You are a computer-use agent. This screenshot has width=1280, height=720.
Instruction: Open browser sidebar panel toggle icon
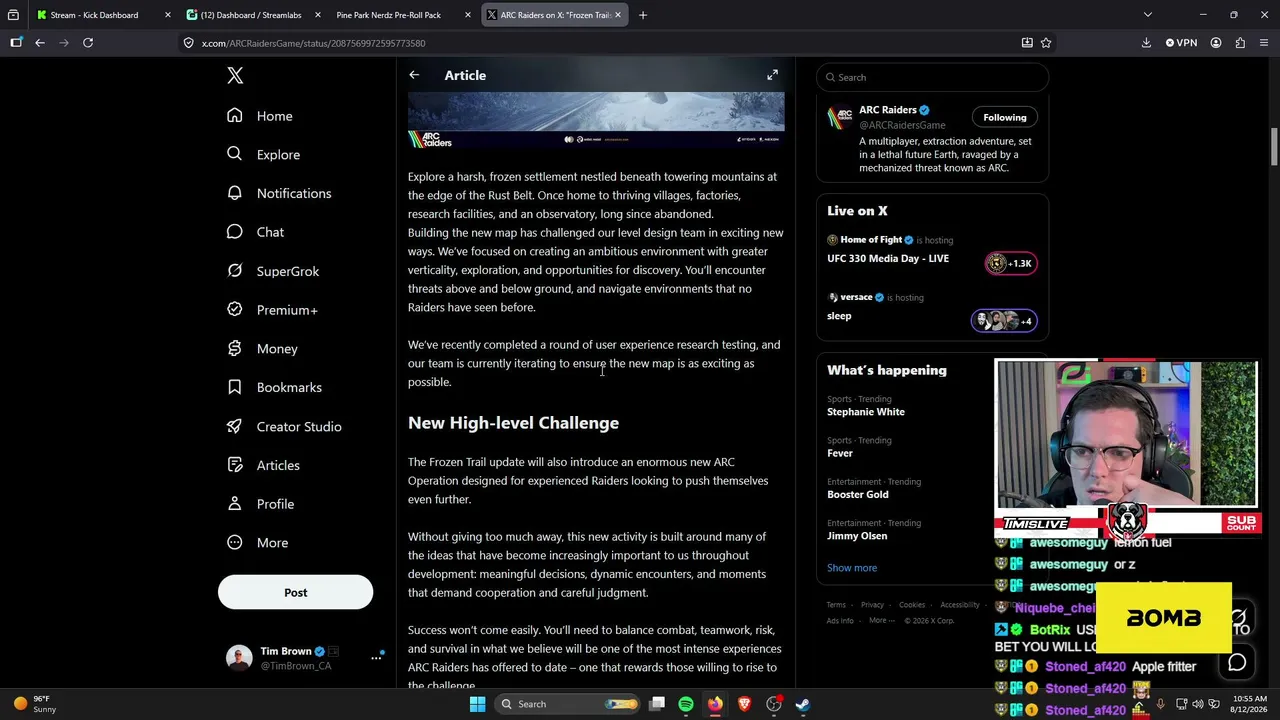[x=16, y=43]
